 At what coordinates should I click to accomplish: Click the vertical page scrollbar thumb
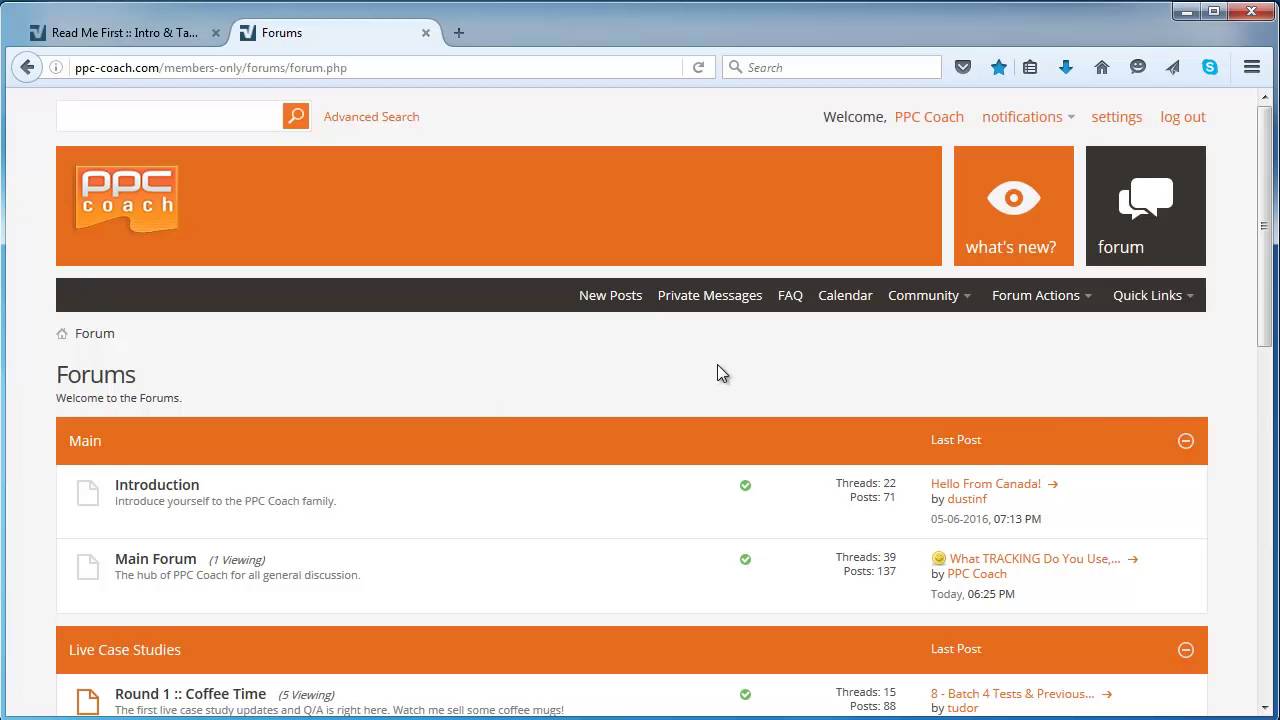pyautogui.click(x=1264, y=226)
